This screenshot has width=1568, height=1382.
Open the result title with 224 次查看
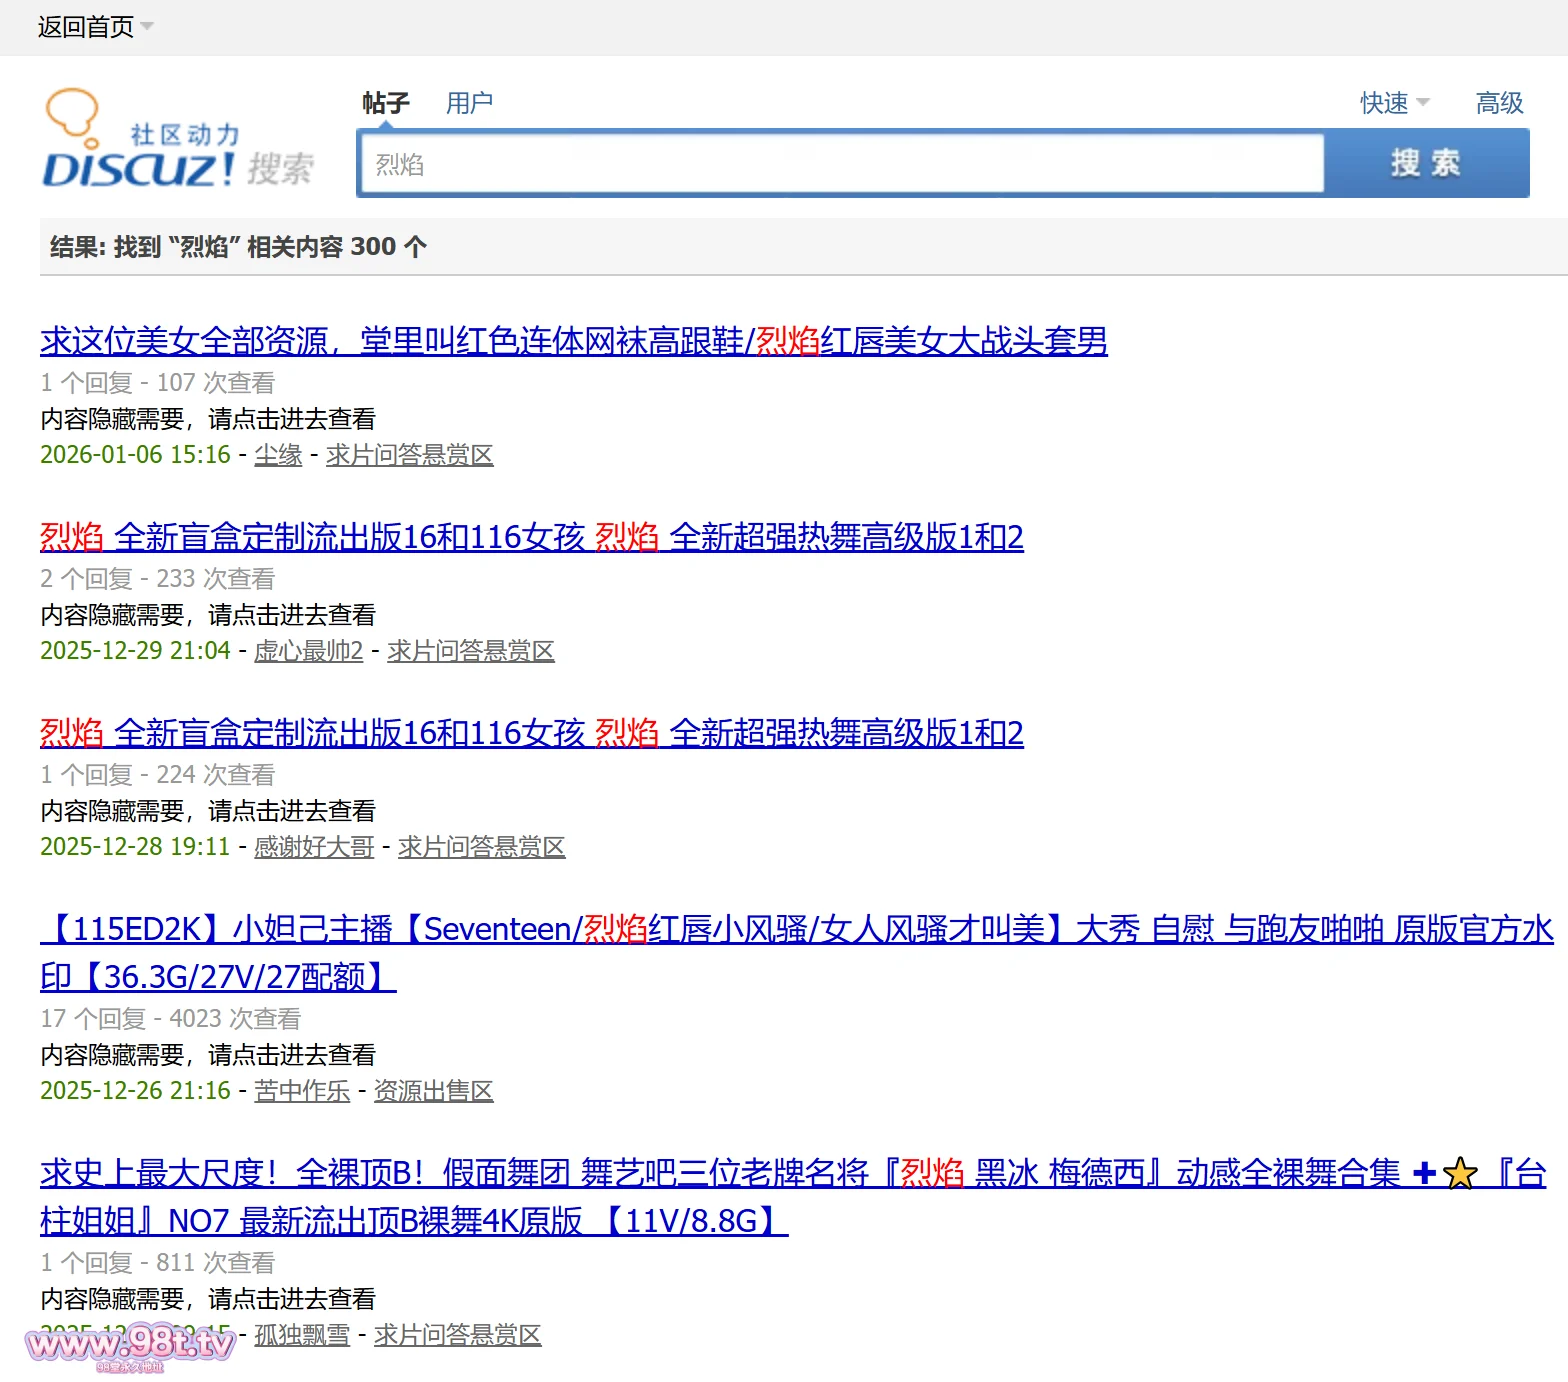point(531,733)
